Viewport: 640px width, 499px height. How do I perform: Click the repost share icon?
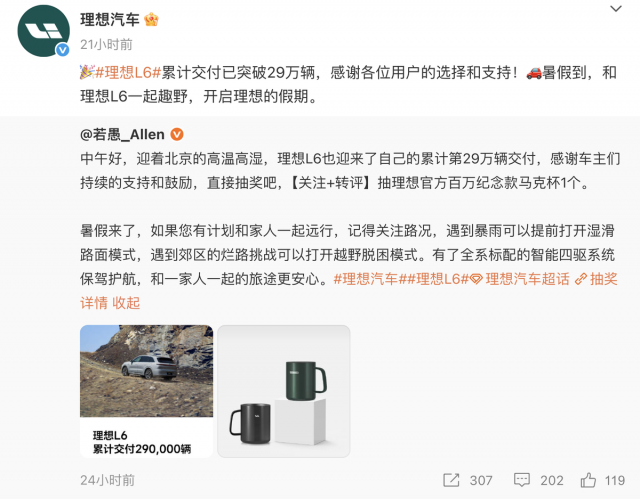(451, 480)
